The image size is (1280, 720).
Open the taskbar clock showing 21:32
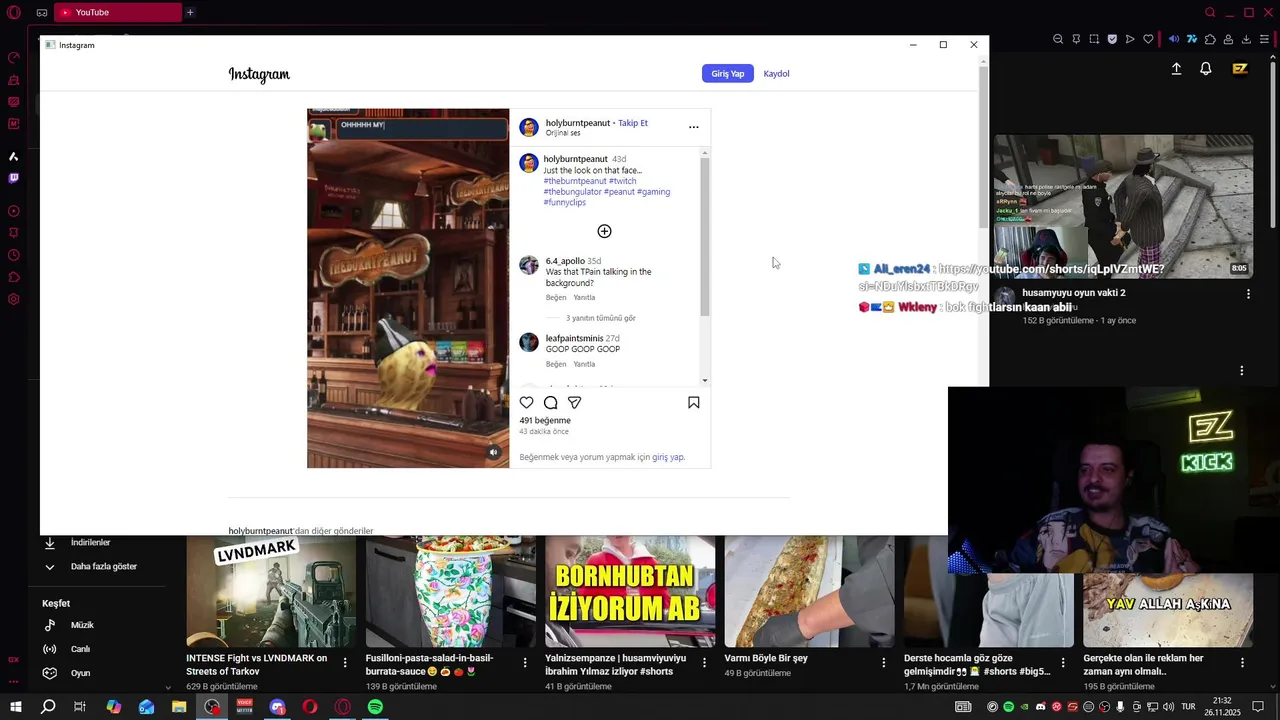1222,707
